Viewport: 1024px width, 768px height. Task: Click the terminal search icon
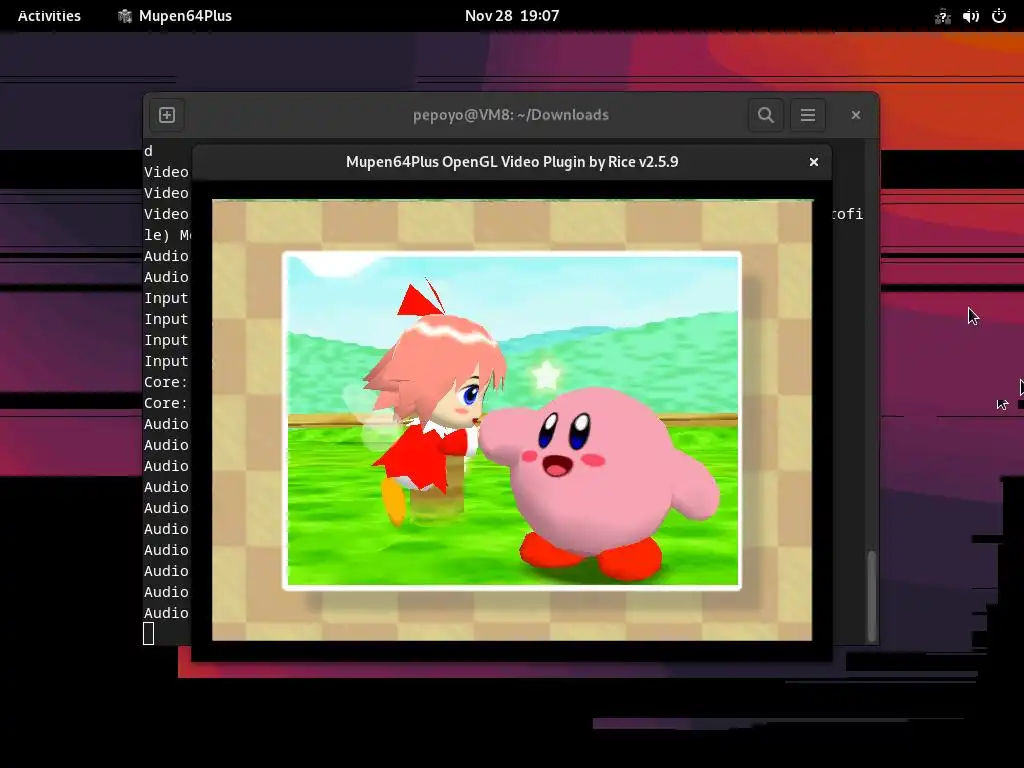(765, 115)
